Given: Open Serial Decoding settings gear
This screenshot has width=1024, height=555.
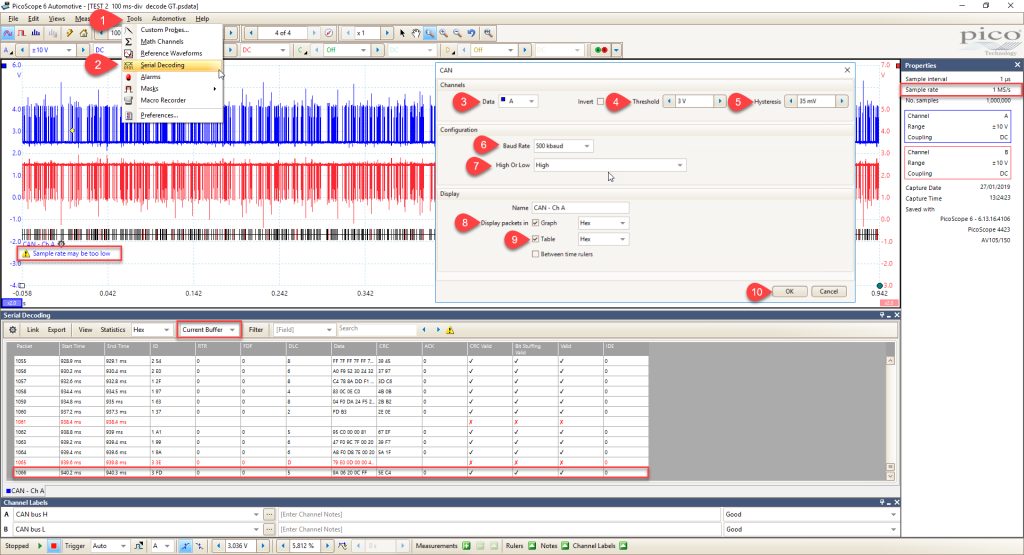Looking at the screenshot, I should pyautogui.click(x=12, y=330).
